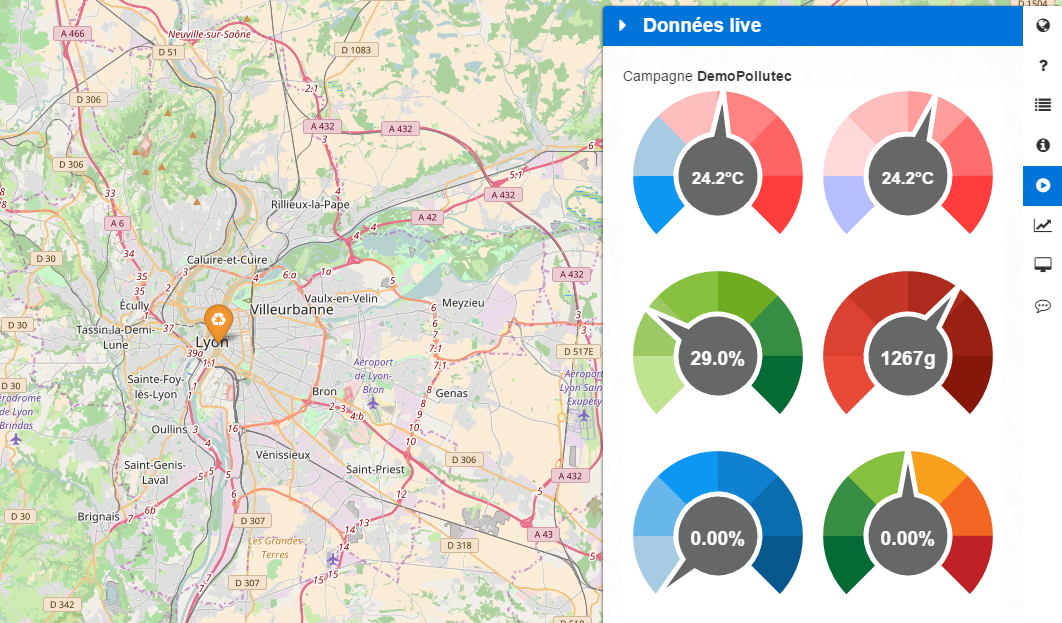1062x623 pixels.
Task: Show information via the info circle icon
Action: 1042,145
